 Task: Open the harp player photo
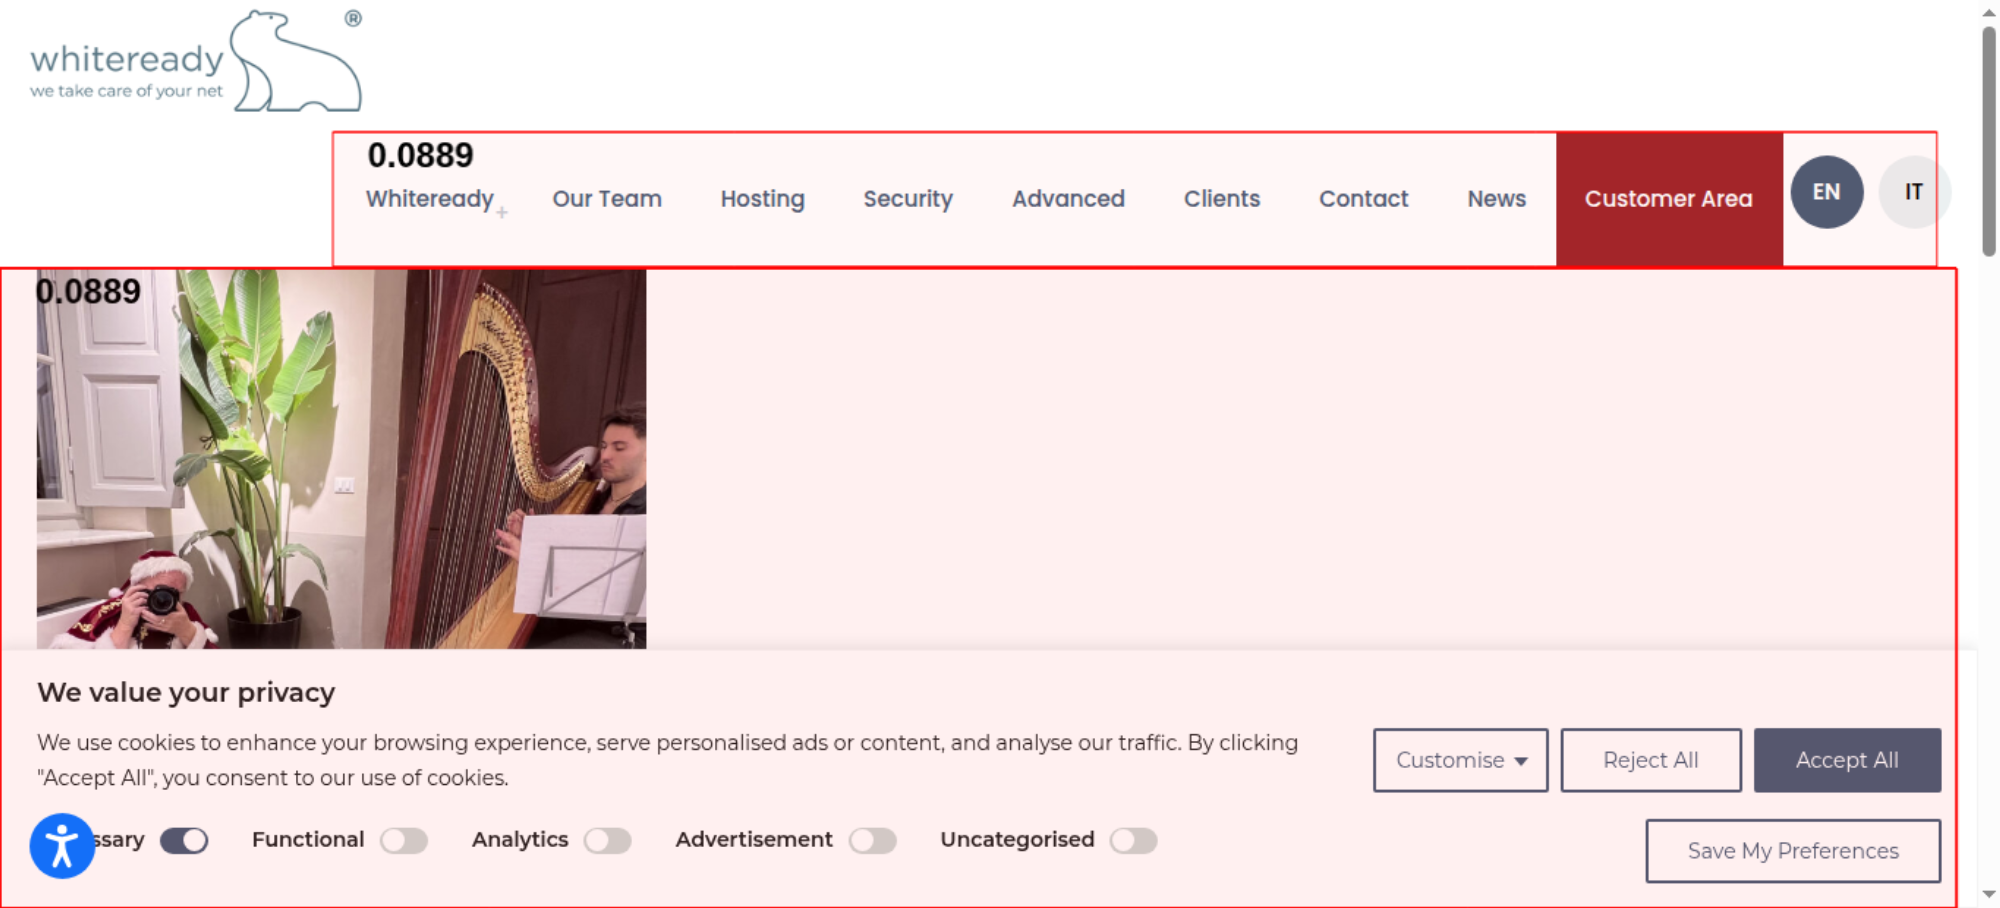point(341,458)
